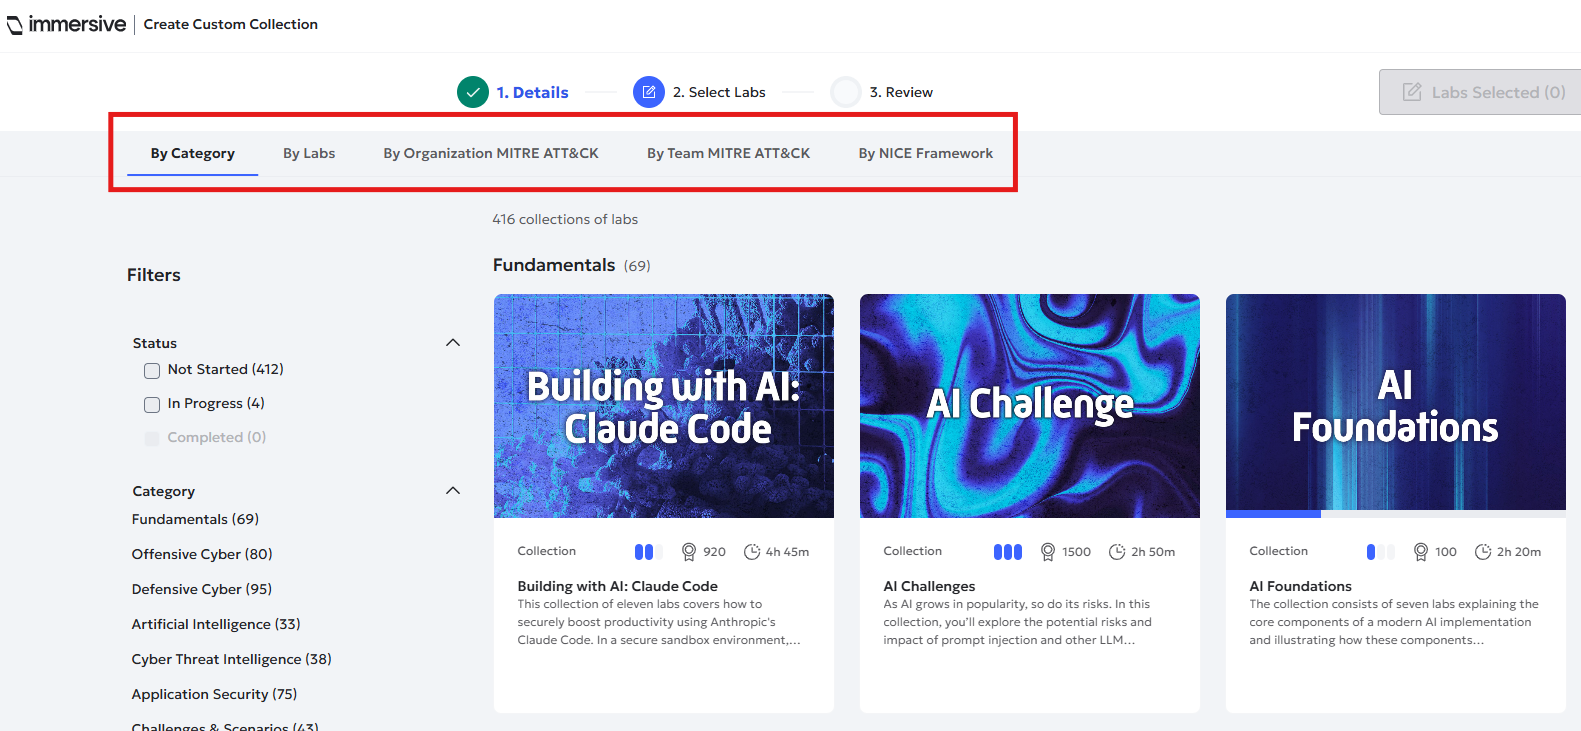
Task: Click the Immersive logo
Action: point(66,24)
